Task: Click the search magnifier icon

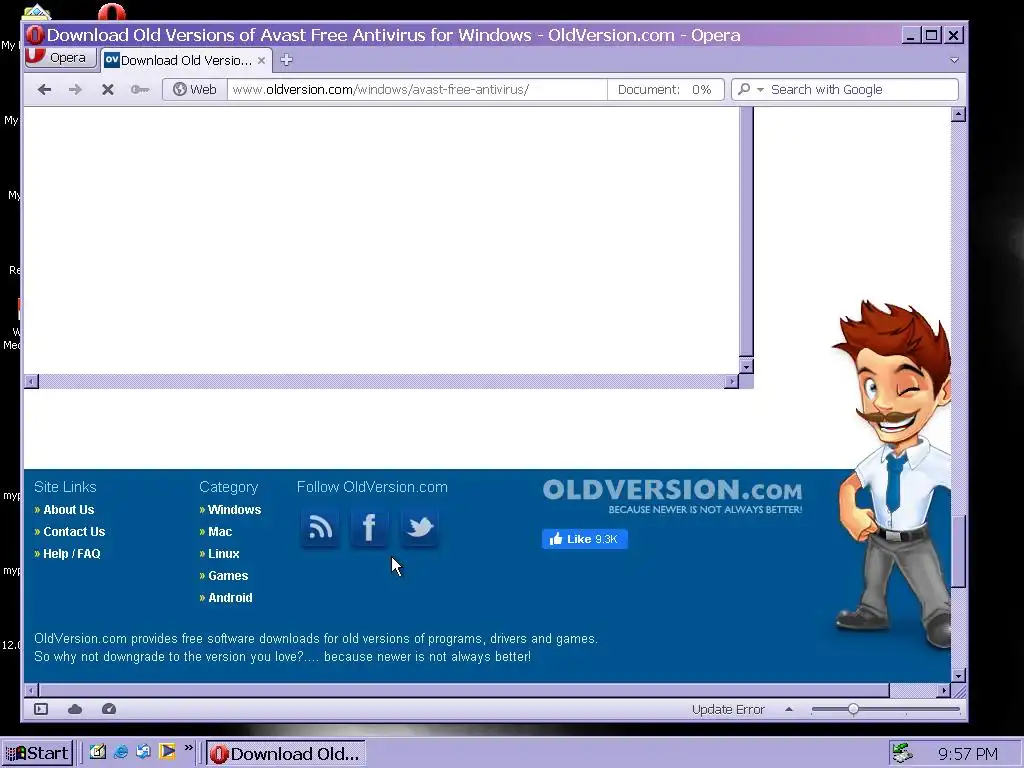Action: pos(743,89)
